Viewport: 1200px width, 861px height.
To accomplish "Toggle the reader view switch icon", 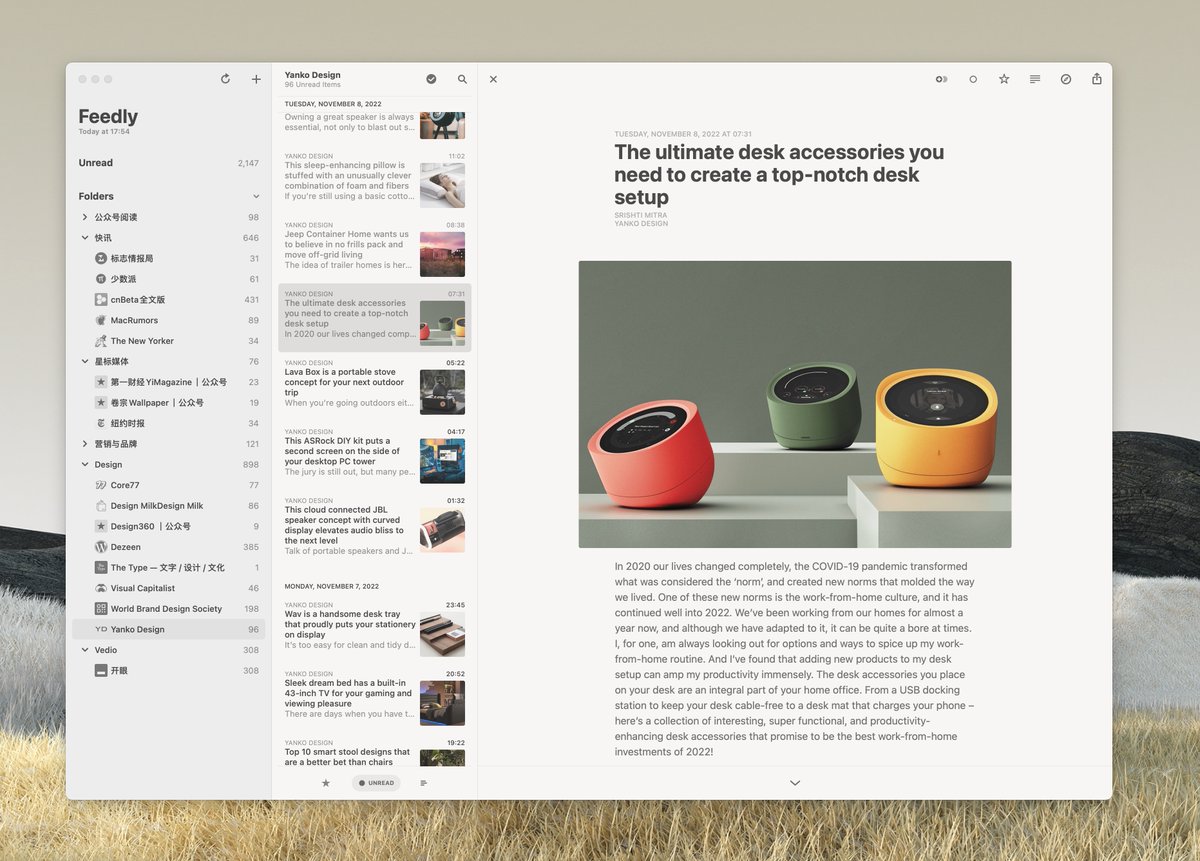I will [x=941, y=79].
